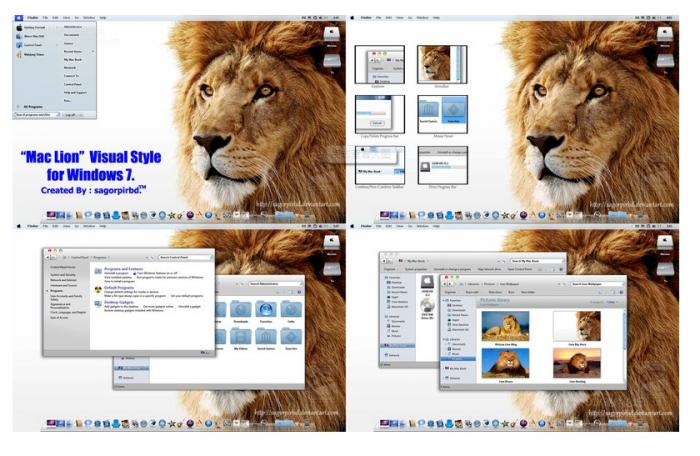The image size is (700, 456).
Task: Open the DVD drive icon in My Mac Book
Action: (x=427, y=306)
